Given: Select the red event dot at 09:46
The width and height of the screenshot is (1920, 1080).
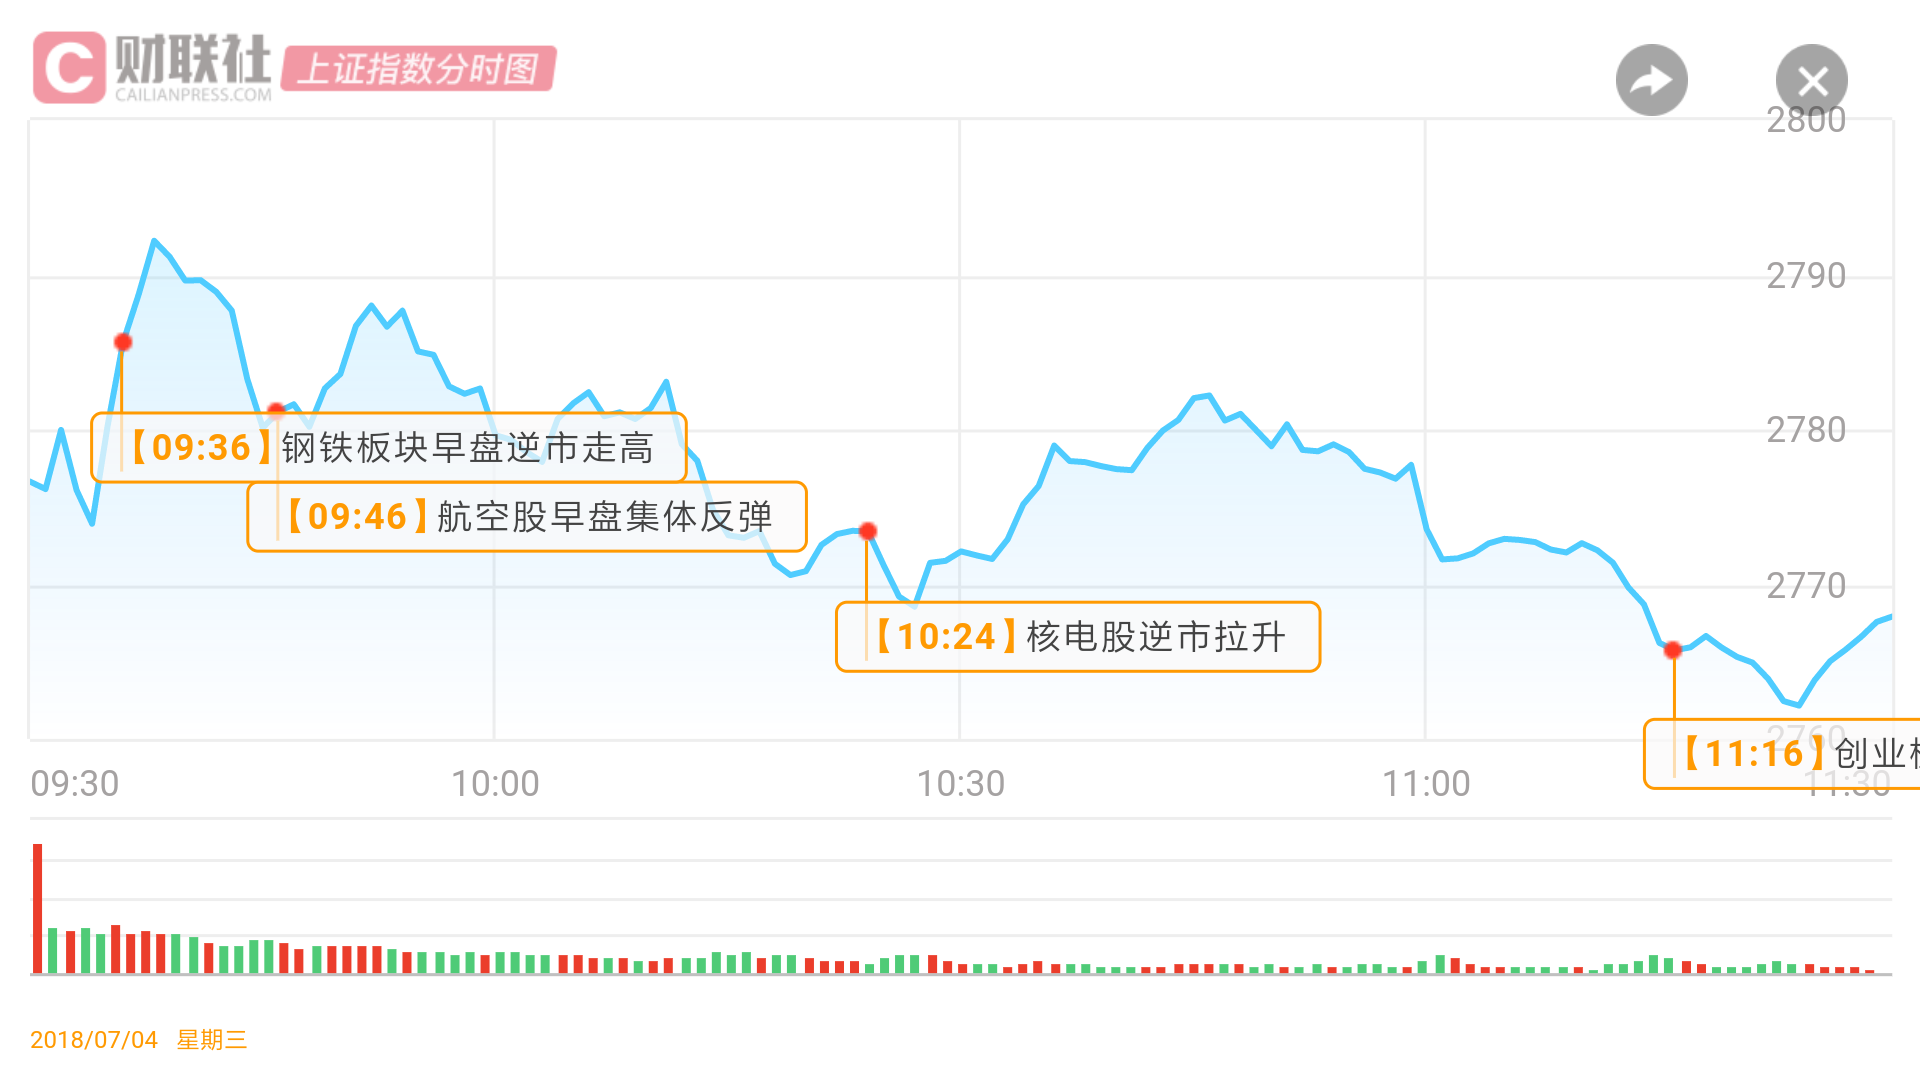Looking at the screenshot, I should click(276, 410).
